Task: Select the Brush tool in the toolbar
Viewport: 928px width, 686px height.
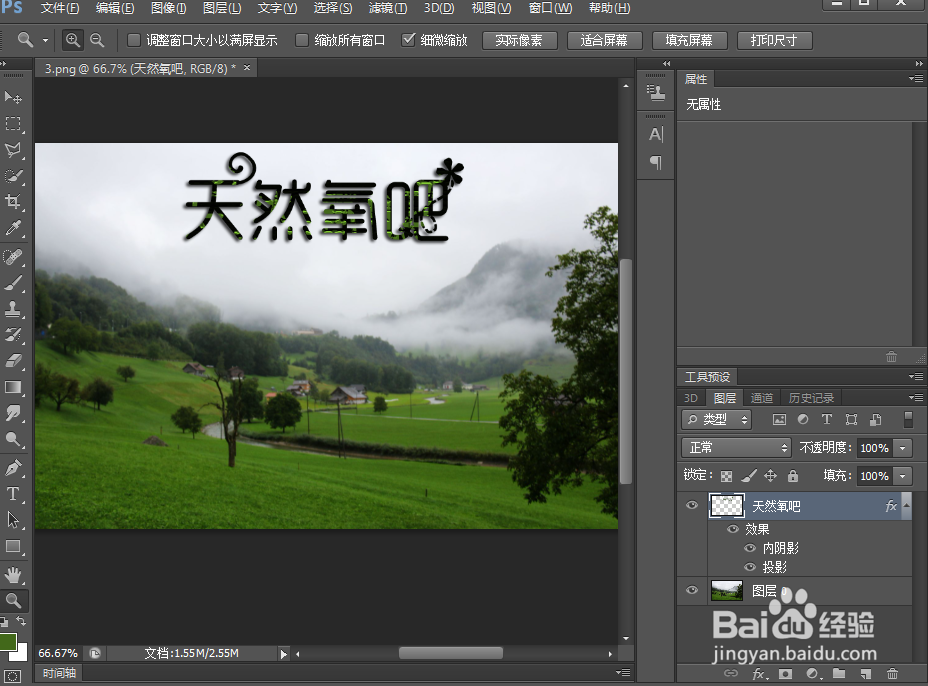Action: click(13, 282)
